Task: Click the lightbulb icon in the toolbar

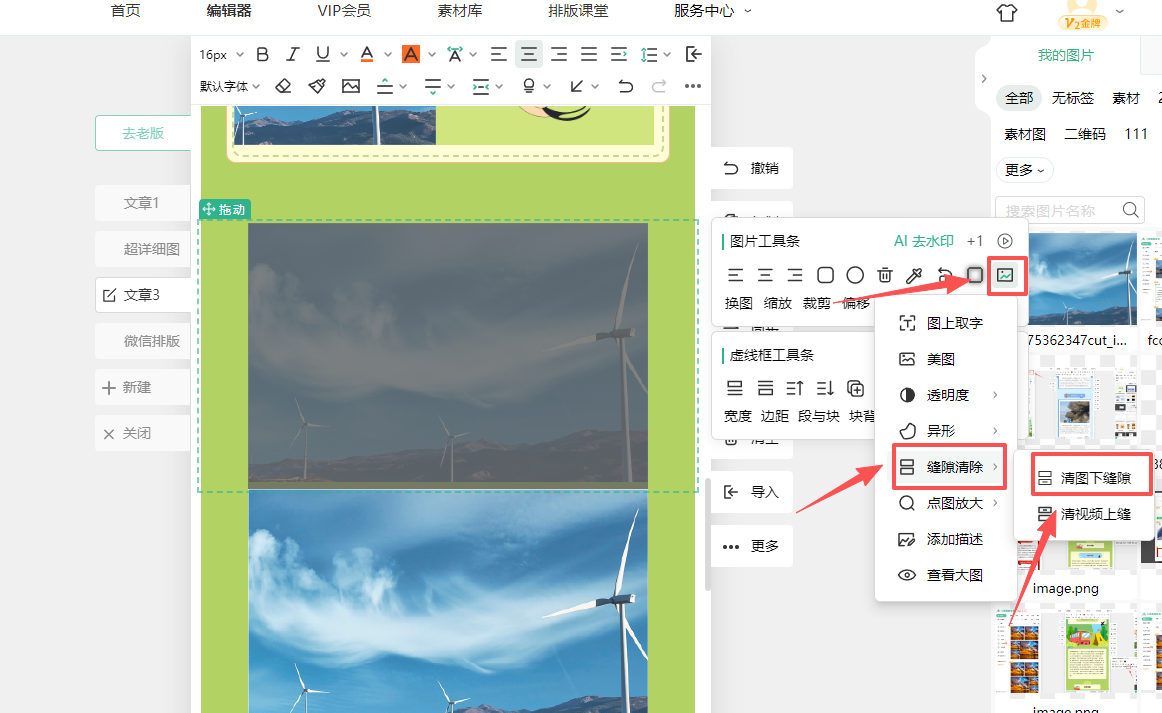Action: click(x=529, y=86)
